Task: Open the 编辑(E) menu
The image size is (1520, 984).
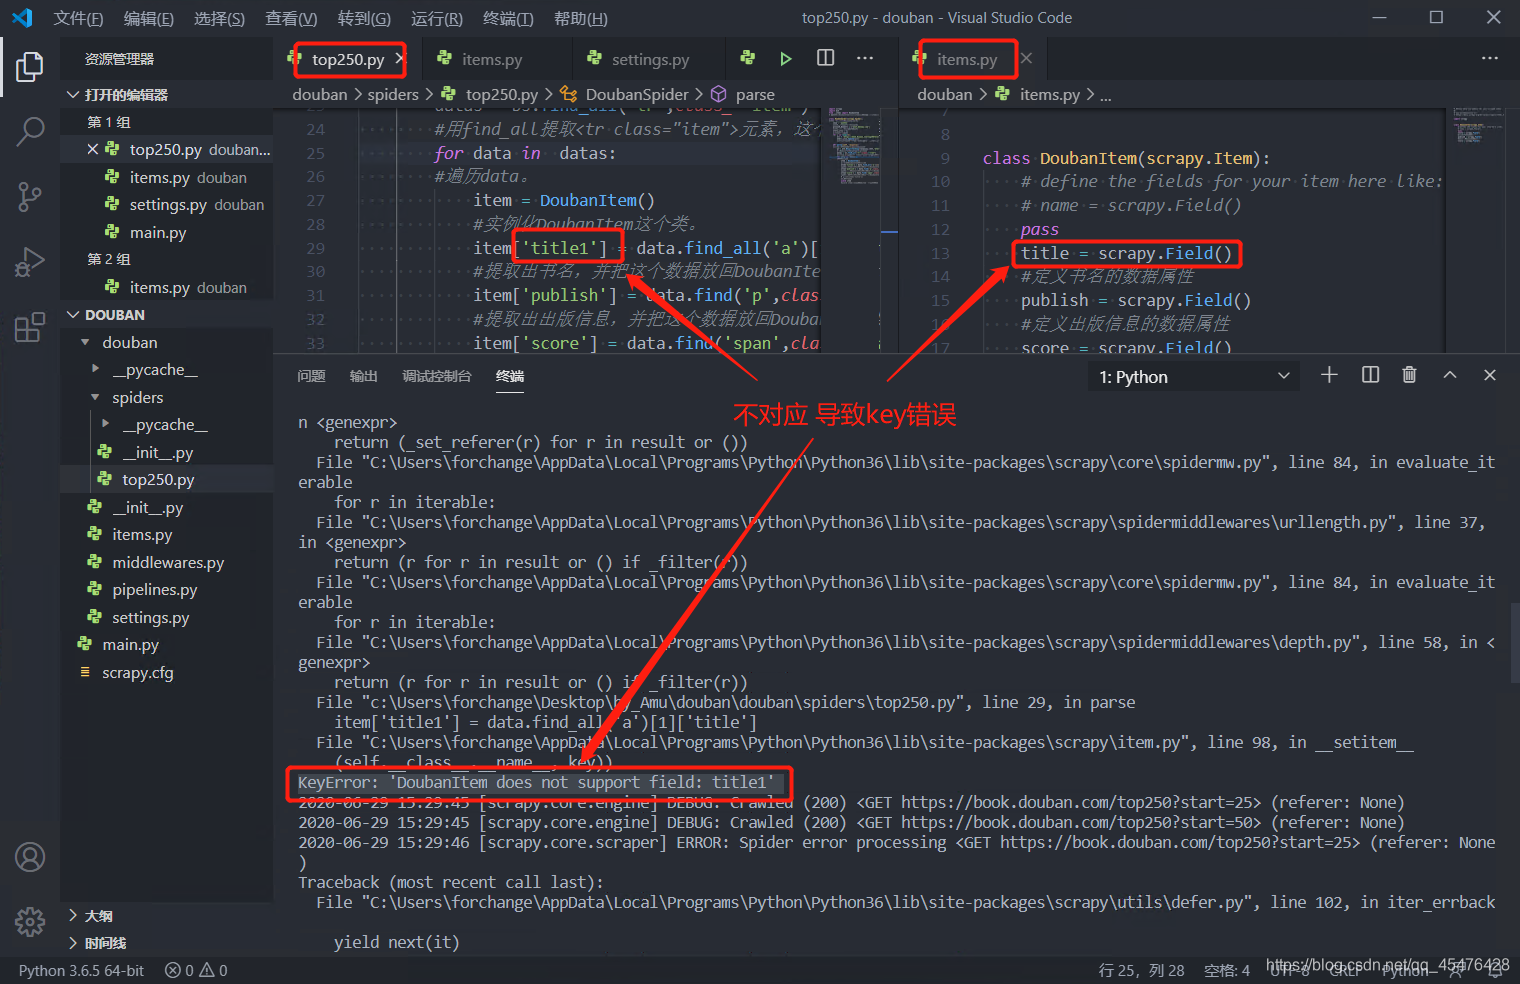Action: 148,18
